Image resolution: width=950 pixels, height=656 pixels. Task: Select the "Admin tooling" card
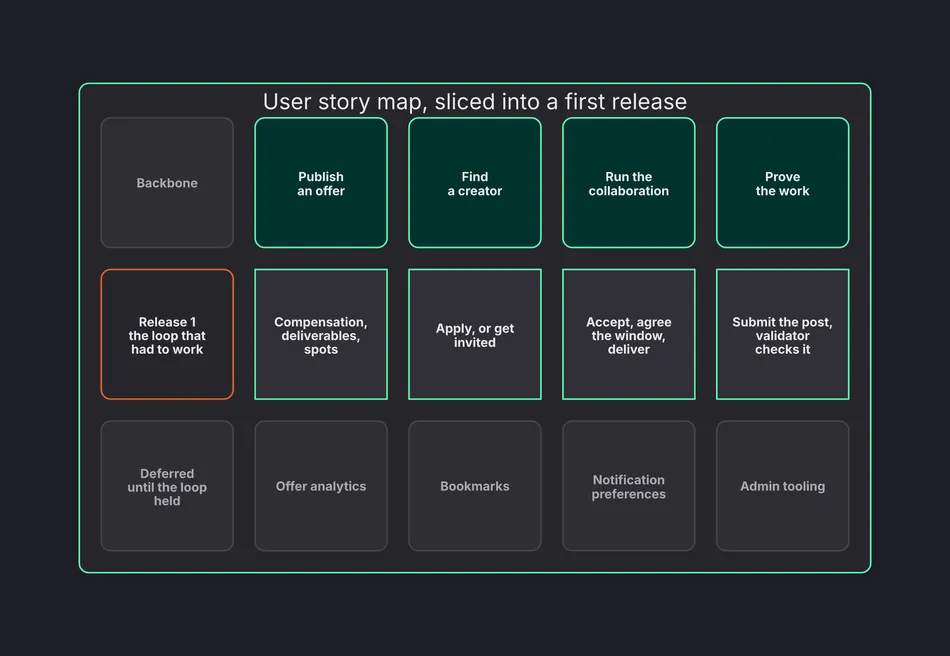click(x=783, y=486)
